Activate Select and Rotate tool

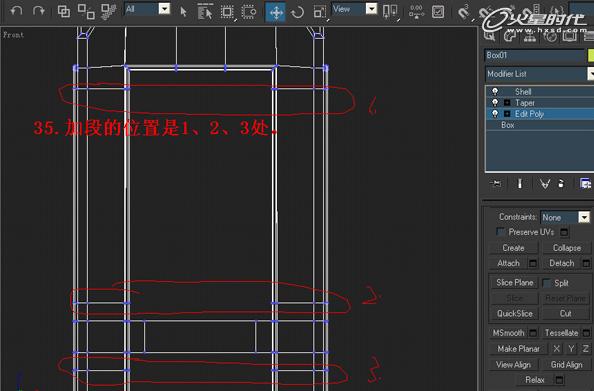pos(297,12)
